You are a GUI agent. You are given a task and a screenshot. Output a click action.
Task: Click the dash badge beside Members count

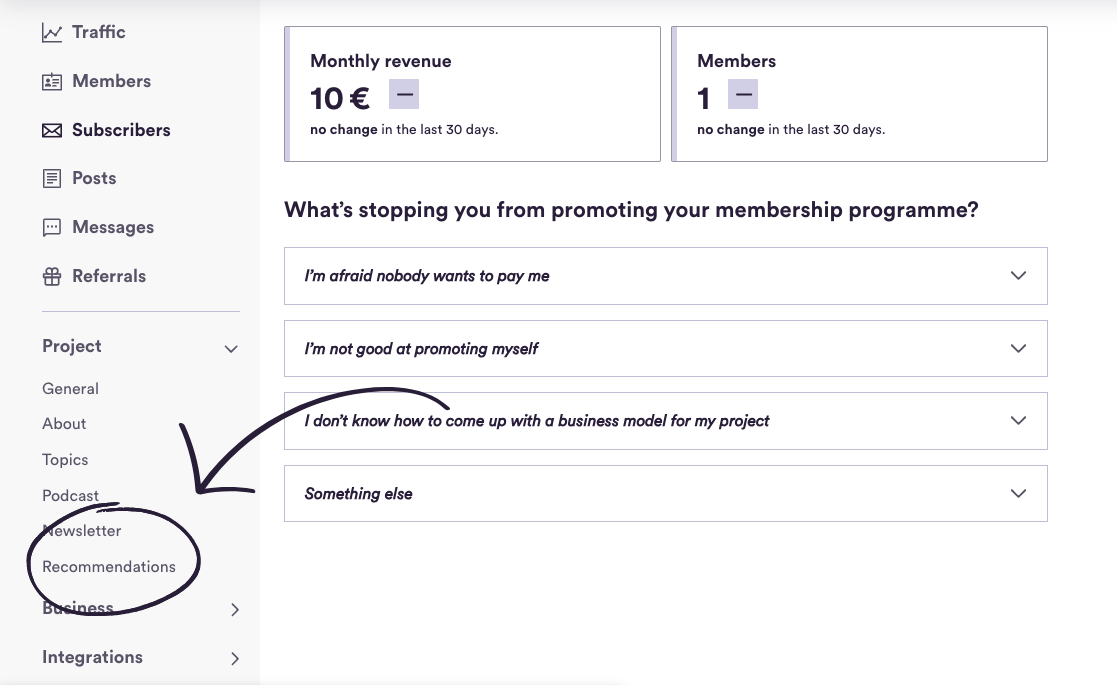pyautogui.click(x=743, y=94)
